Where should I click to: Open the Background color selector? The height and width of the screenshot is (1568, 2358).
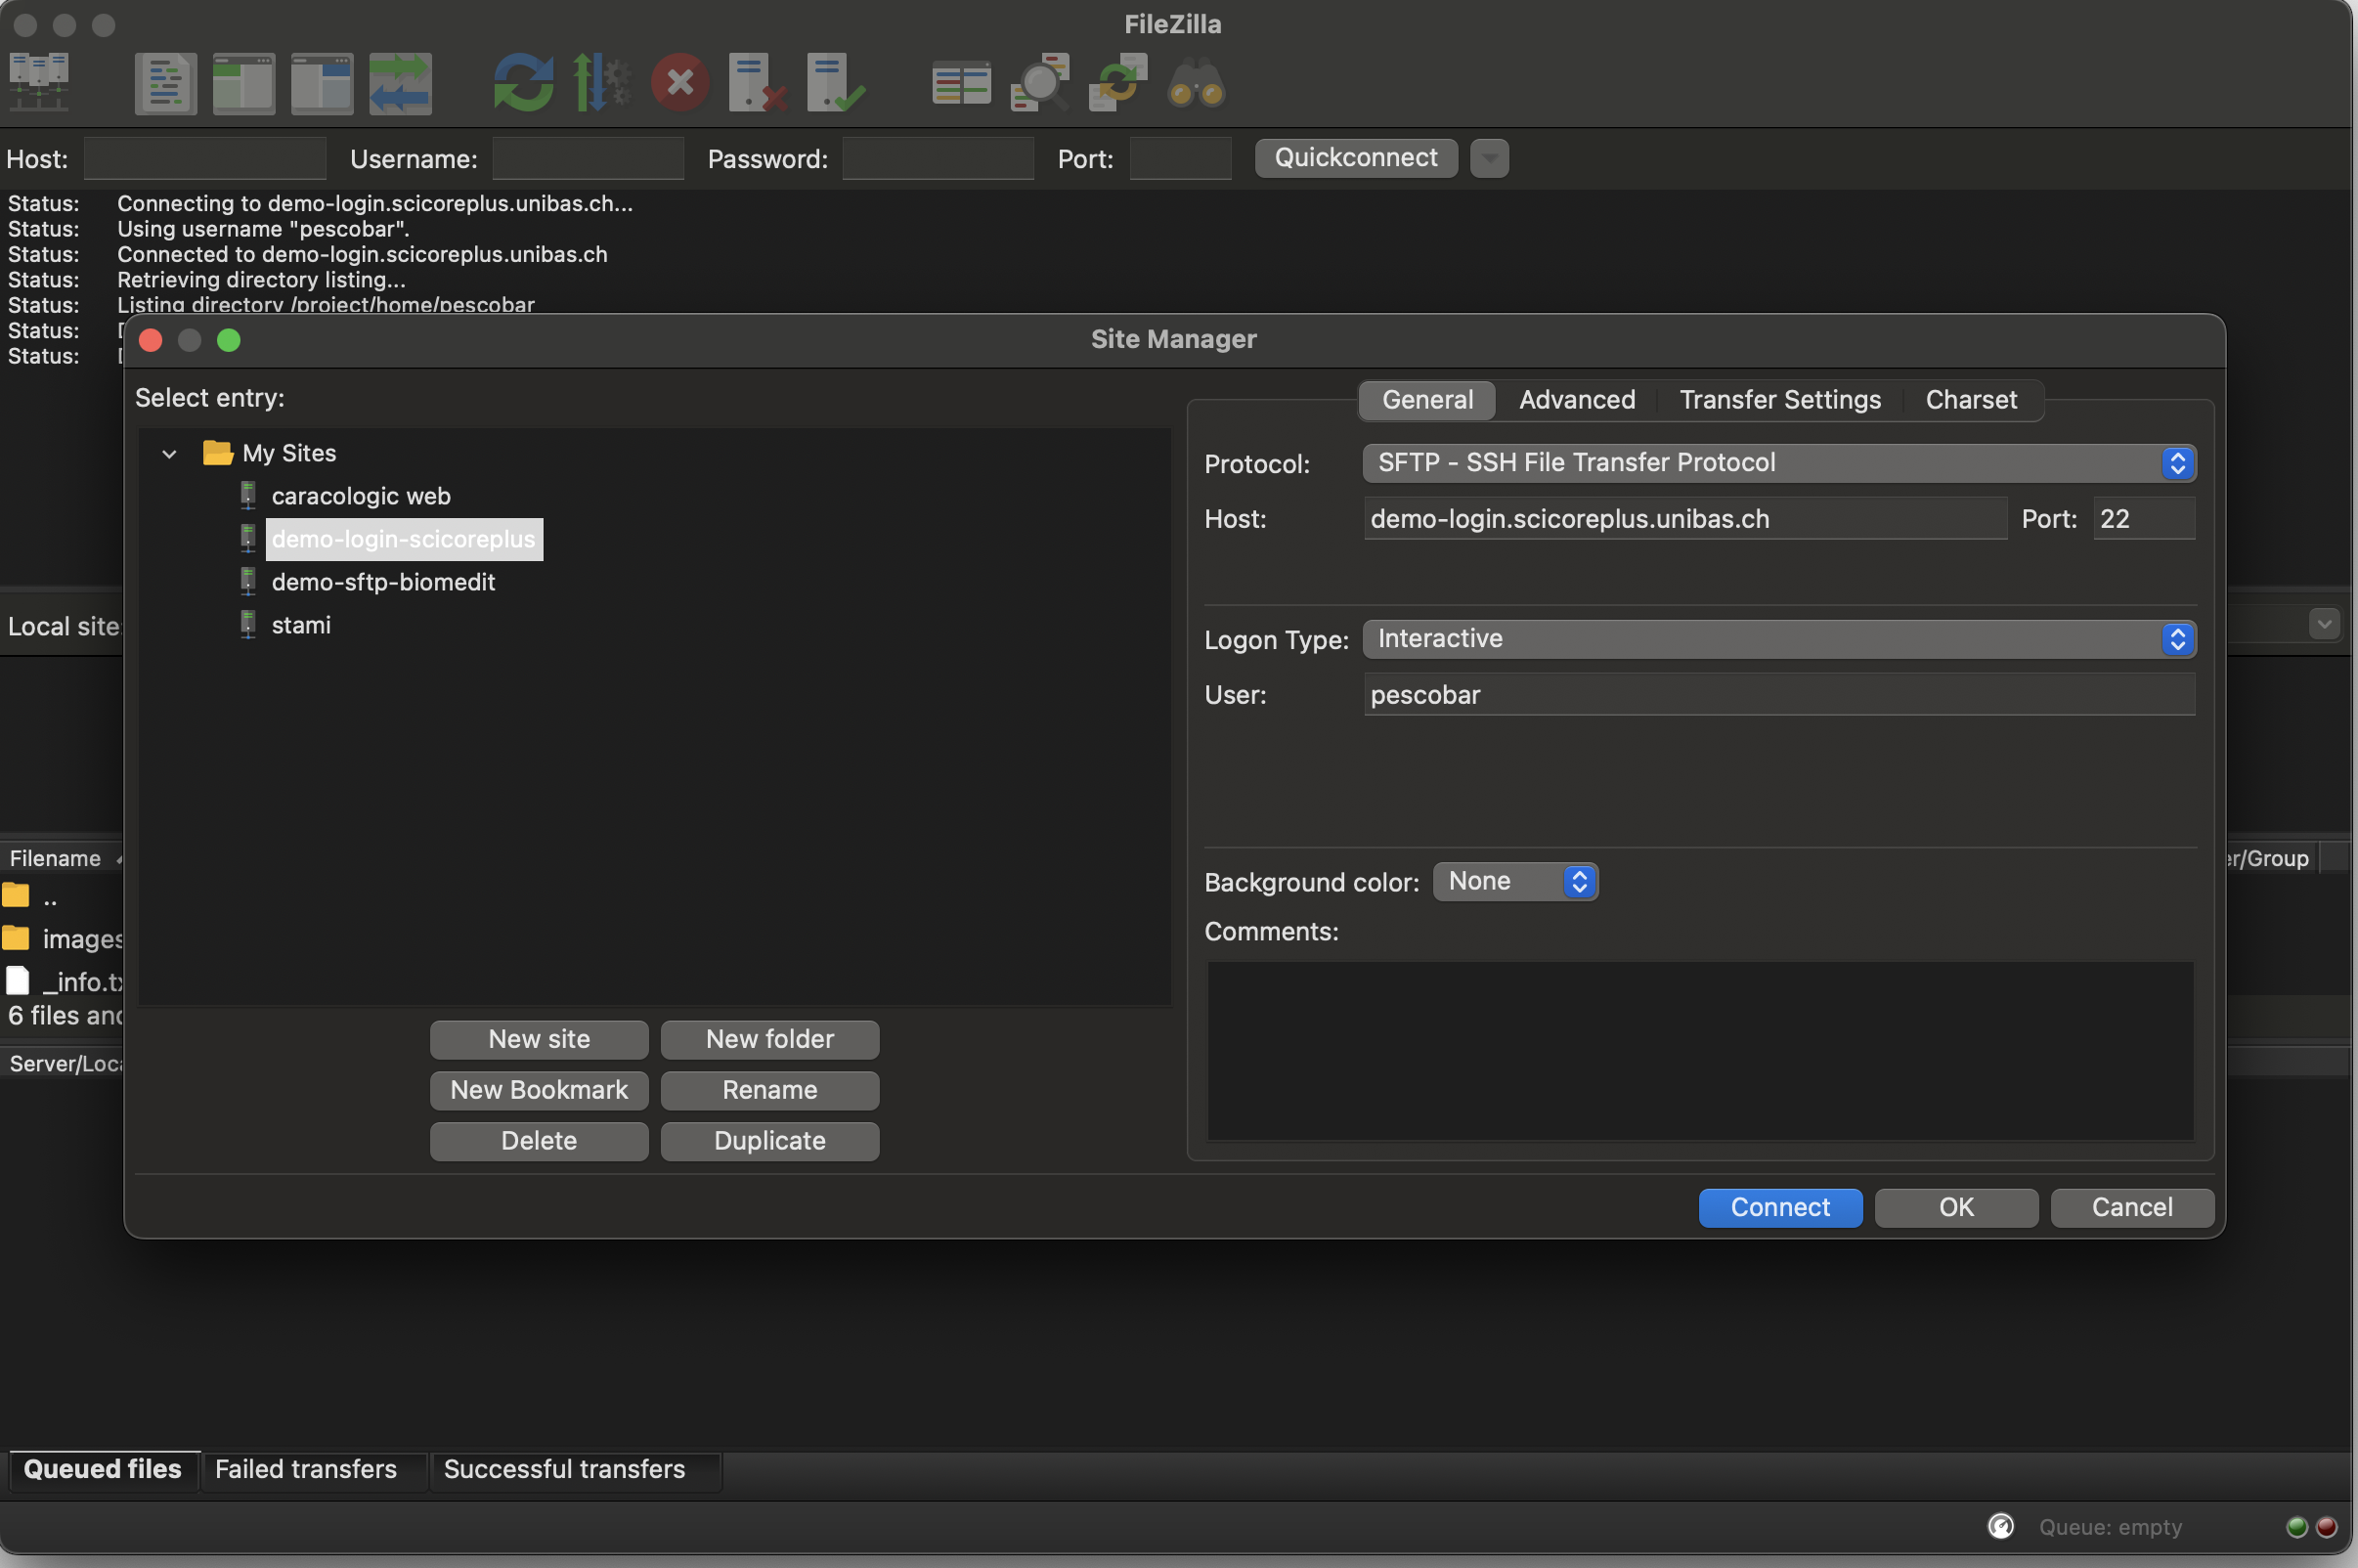tap(1515, 882)
